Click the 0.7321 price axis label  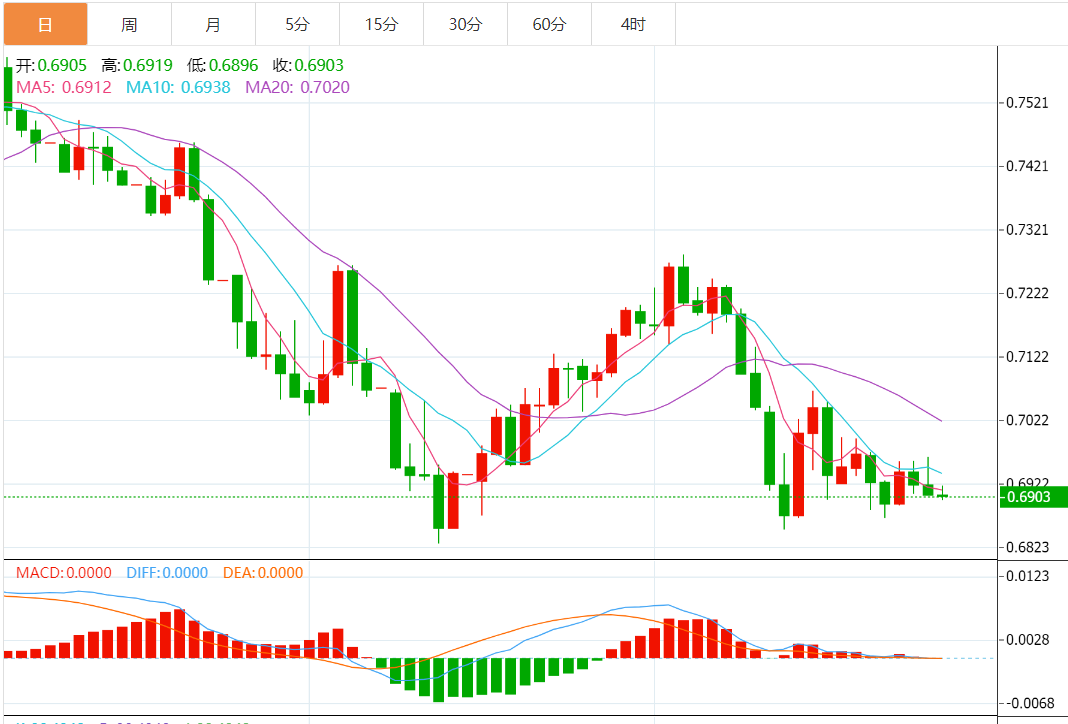click(1028, 230)
